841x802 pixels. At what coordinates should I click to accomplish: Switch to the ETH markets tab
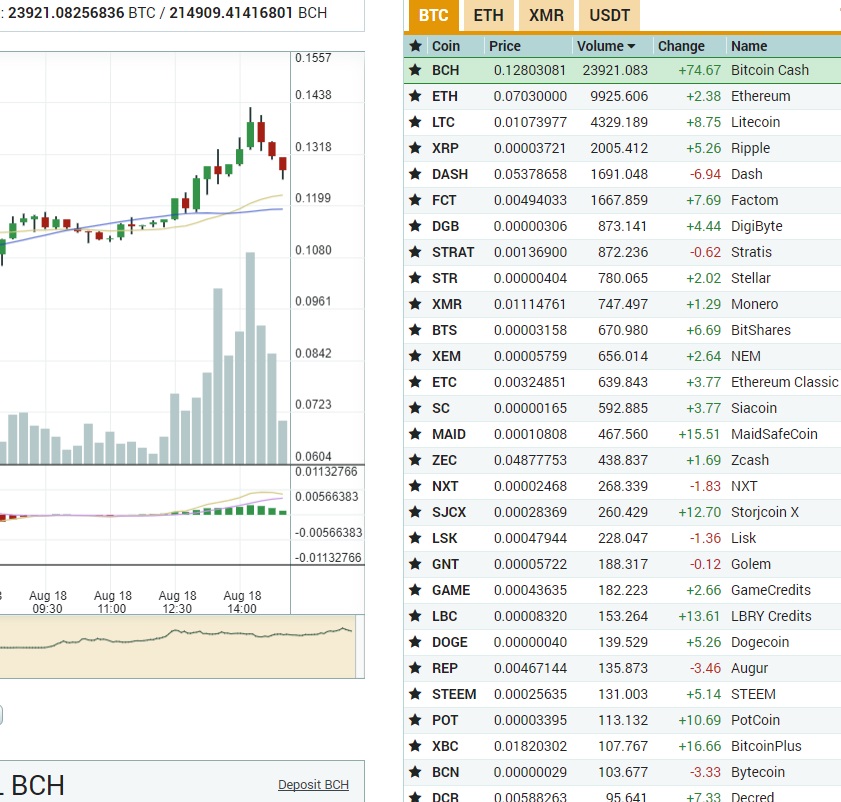488,16
